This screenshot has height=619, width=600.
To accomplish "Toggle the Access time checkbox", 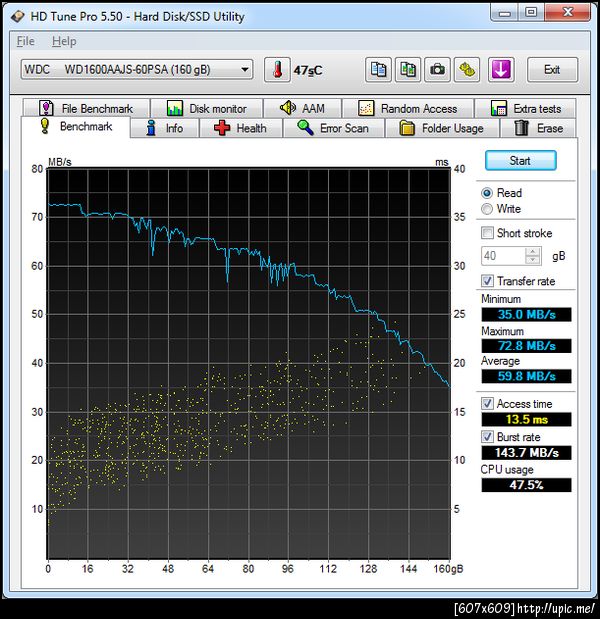I will (488, 403).
